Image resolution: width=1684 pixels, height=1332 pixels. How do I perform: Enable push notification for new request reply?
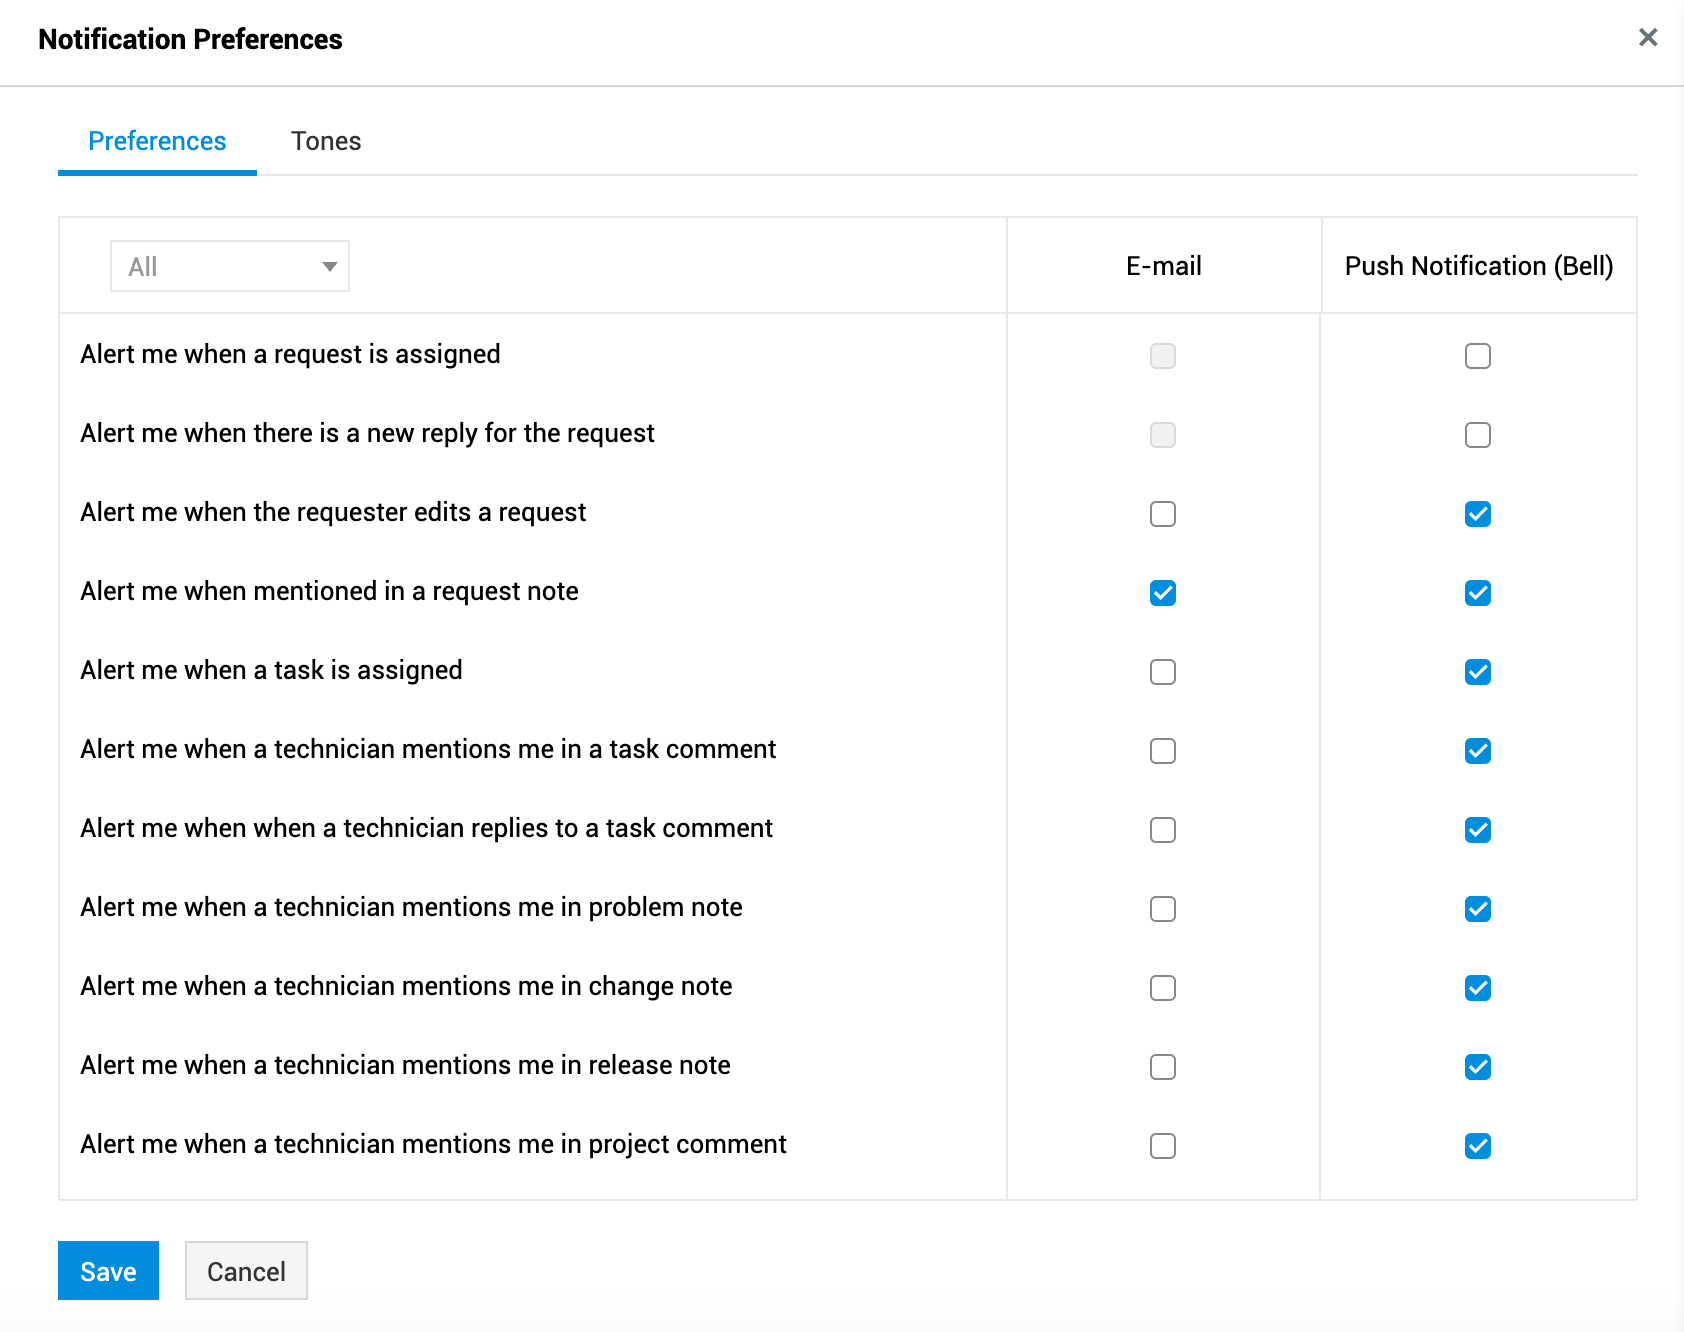coord(1478,435)
